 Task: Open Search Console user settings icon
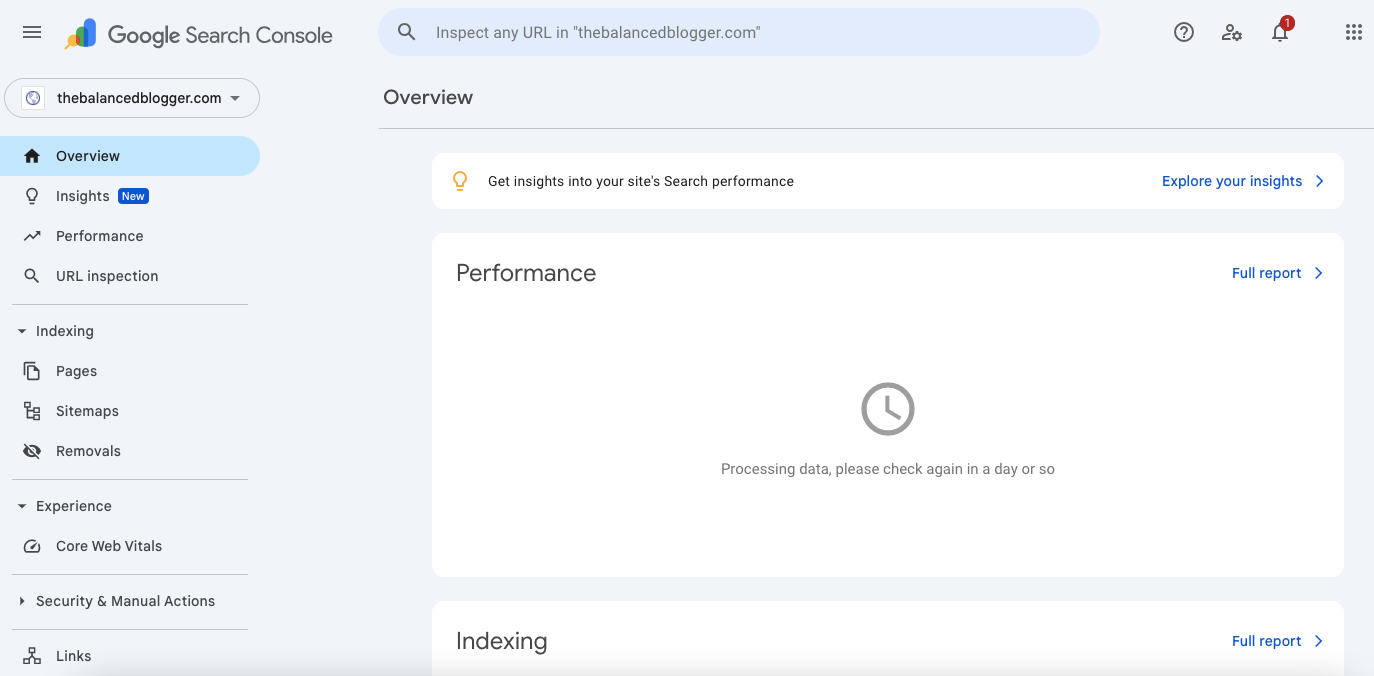[1232, 33]
